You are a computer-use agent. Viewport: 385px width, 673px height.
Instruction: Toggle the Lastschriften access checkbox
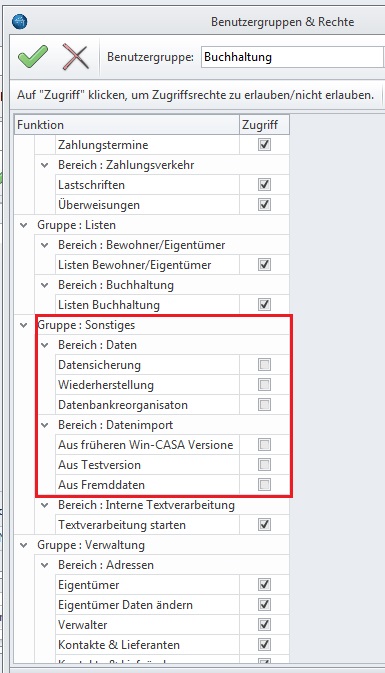pyautogui.click(x=264, y=185)
